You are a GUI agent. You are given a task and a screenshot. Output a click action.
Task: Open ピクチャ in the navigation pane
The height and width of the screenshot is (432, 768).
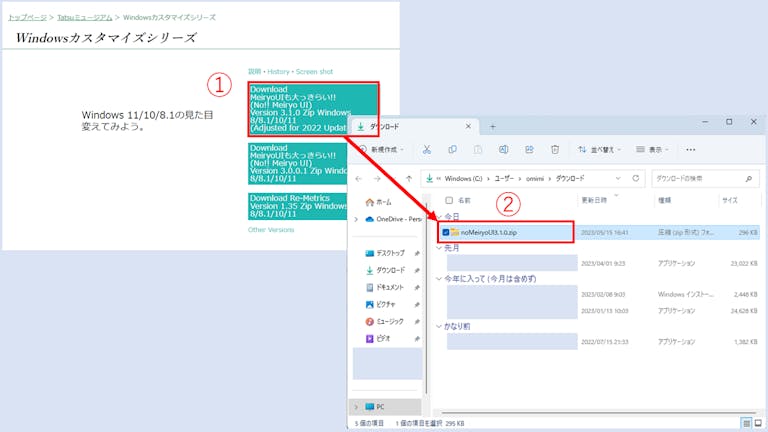coord(381,305)
